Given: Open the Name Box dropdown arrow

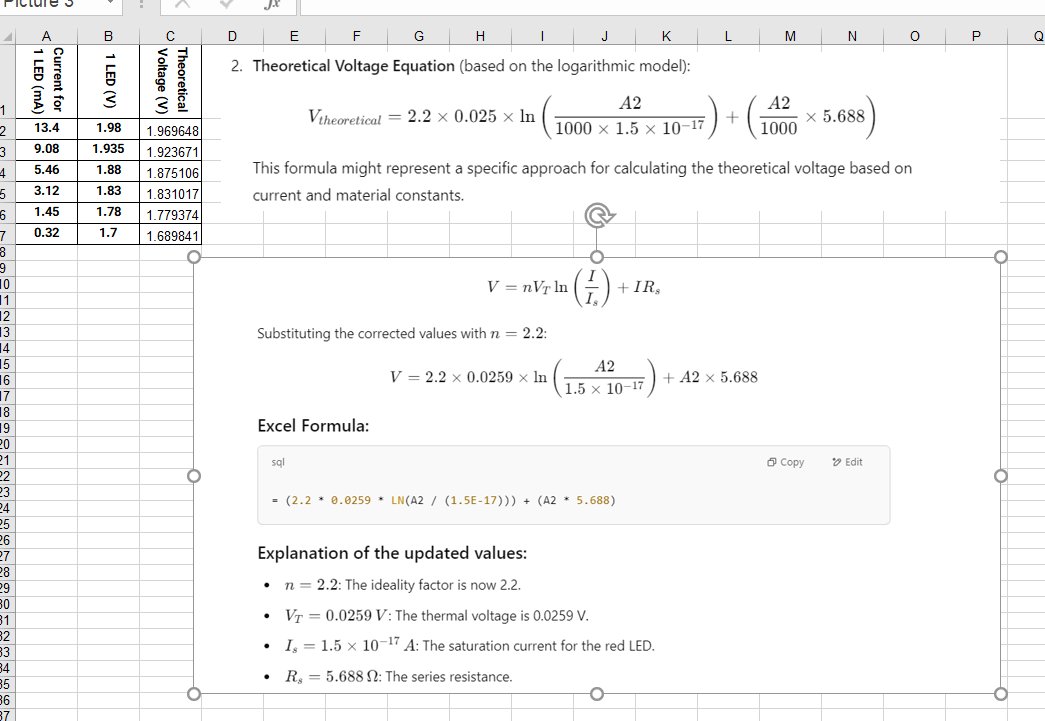Looking at the screenshot, I should click(x=110, y=4).
